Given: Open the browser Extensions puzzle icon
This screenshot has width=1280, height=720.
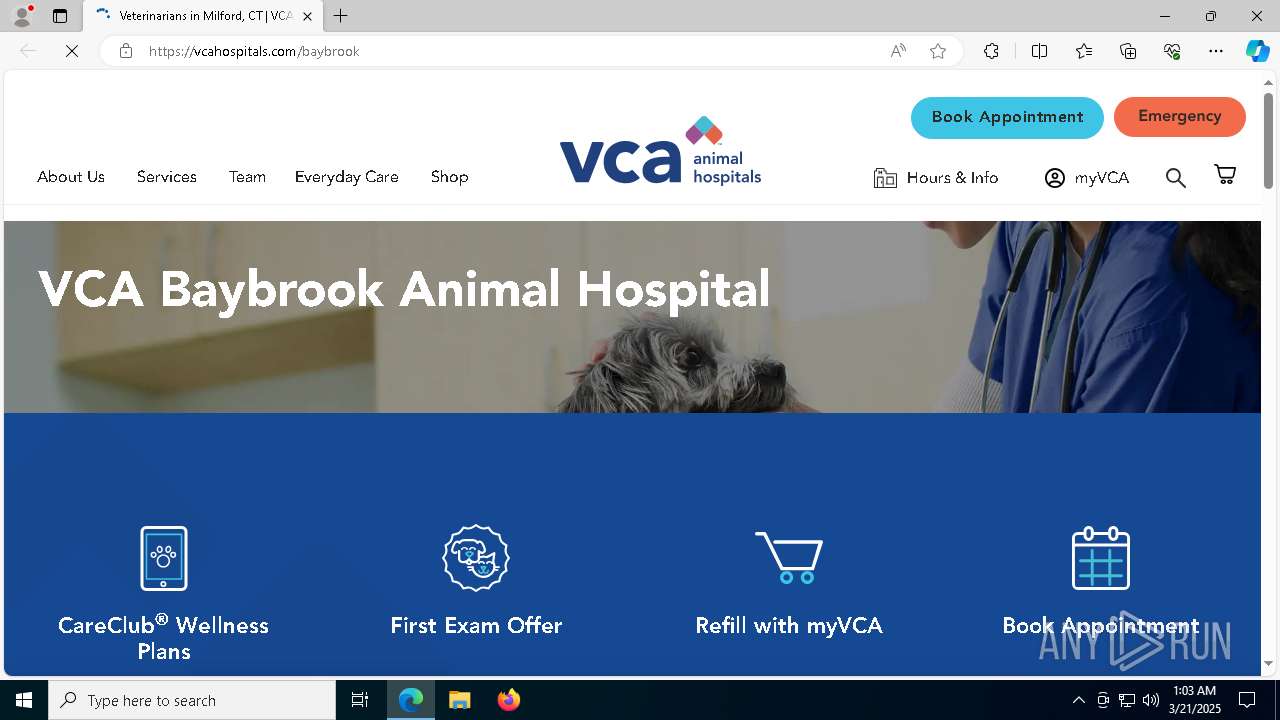Looking at the screenshot, I should point(991,51).
